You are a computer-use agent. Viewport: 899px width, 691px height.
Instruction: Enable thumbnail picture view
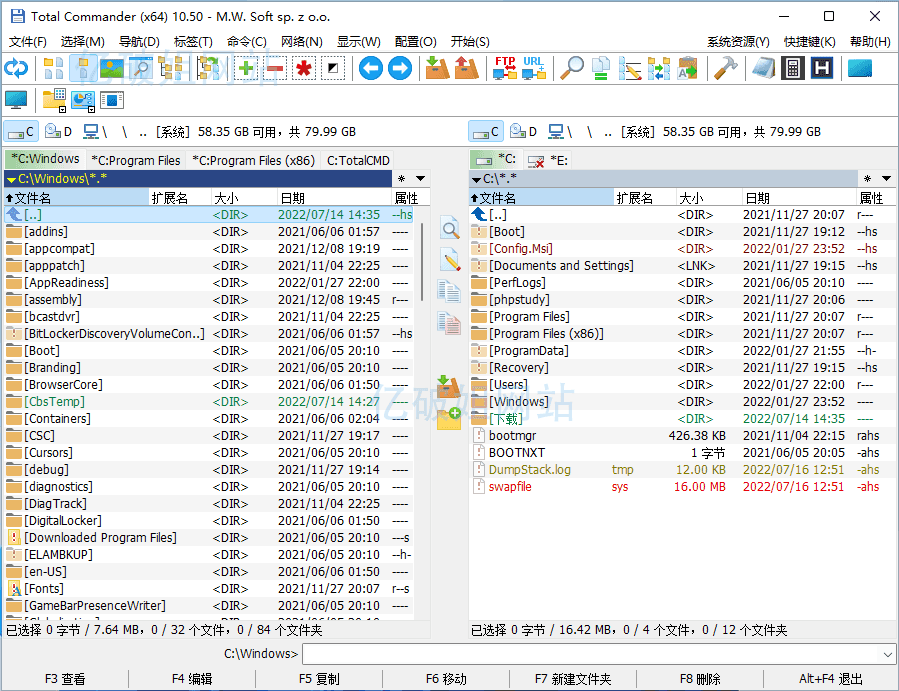[112, 69]
